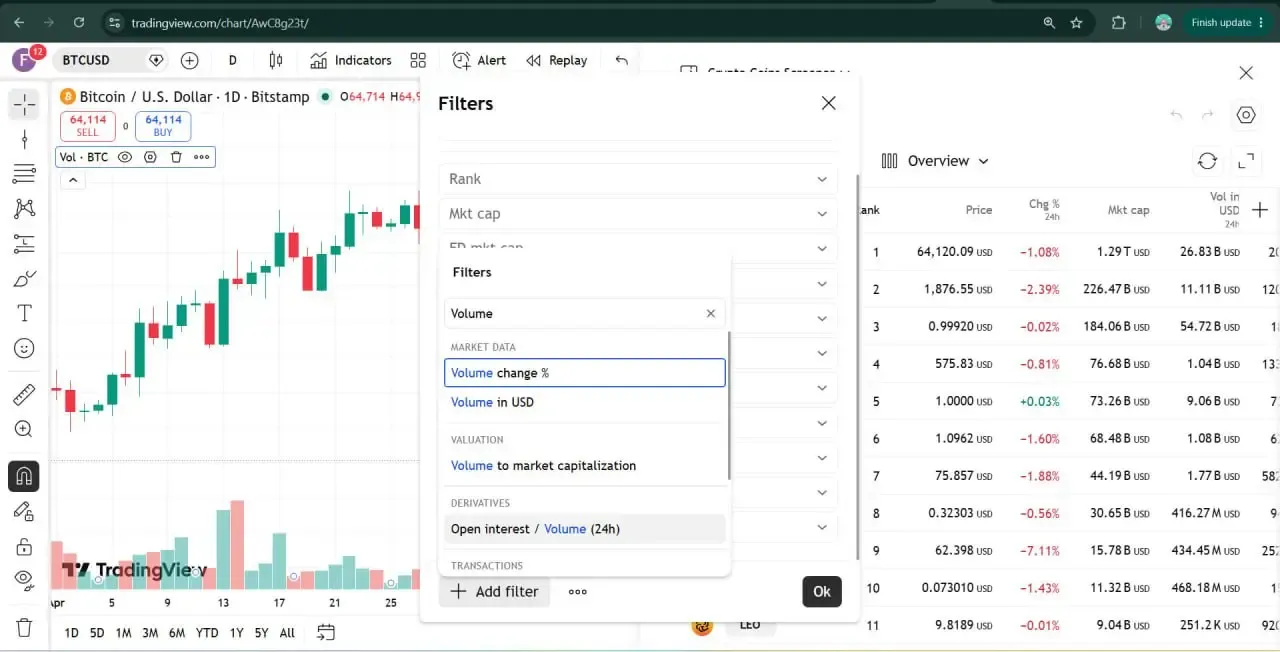Open the Overview columns dropdown
Screen dimensions: 1280x652
click(x=935, y=161)
